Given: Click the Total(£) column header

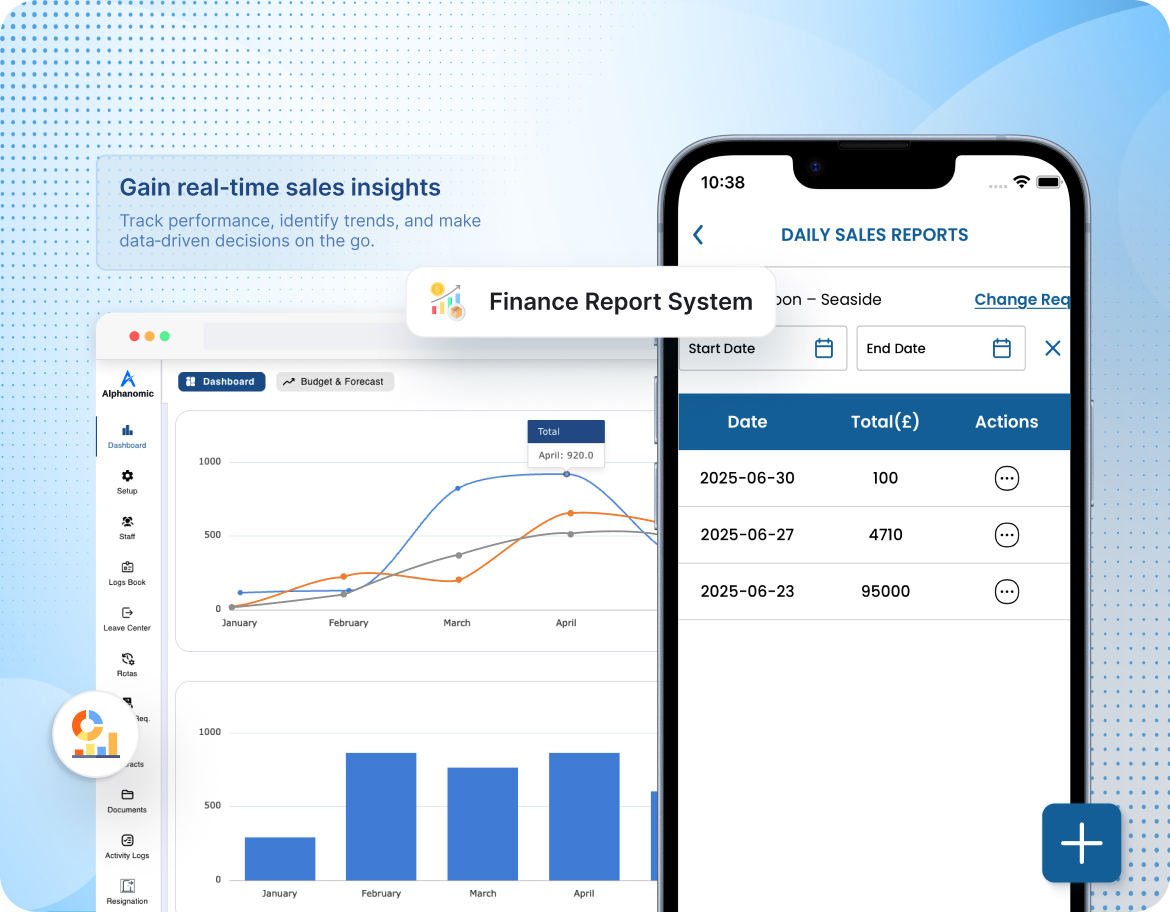Looking at the screenshot, I should click(885, 422).
